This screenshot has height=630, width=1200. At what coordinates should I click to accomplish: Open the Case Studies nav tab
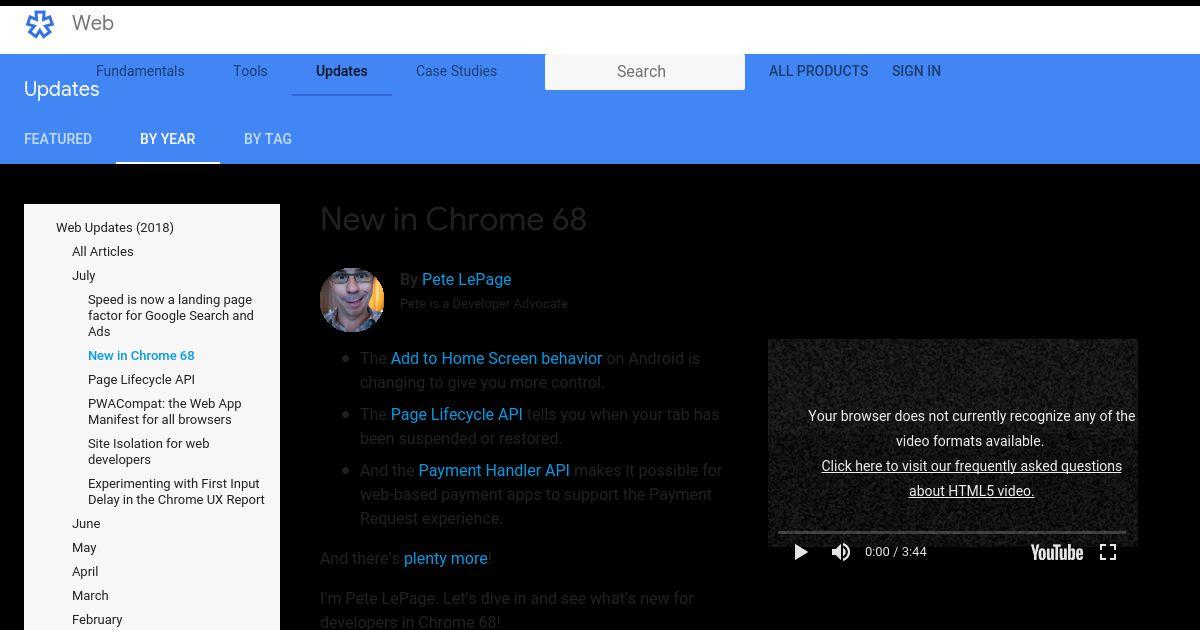456,71
